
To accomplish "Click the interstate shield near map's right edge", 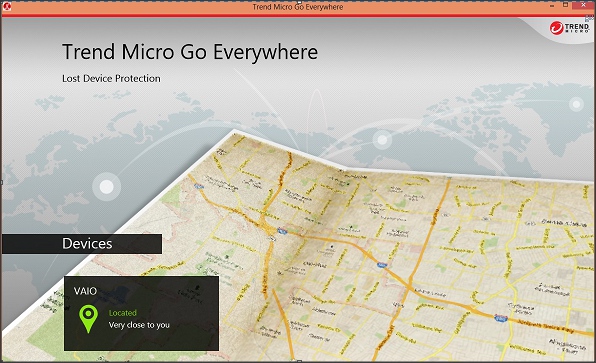I will [501, 318].
